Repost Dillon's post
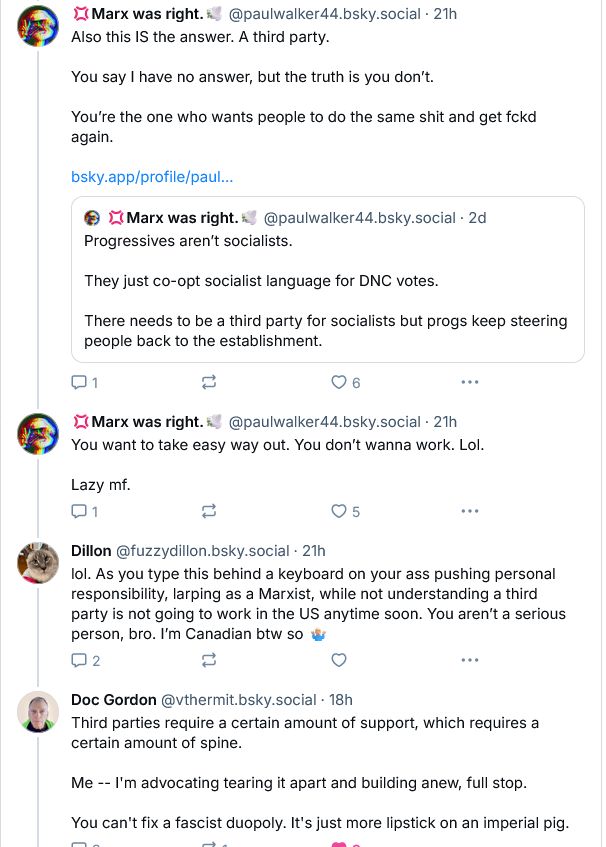This screenshot has height=847, width=606. [209, 660]
